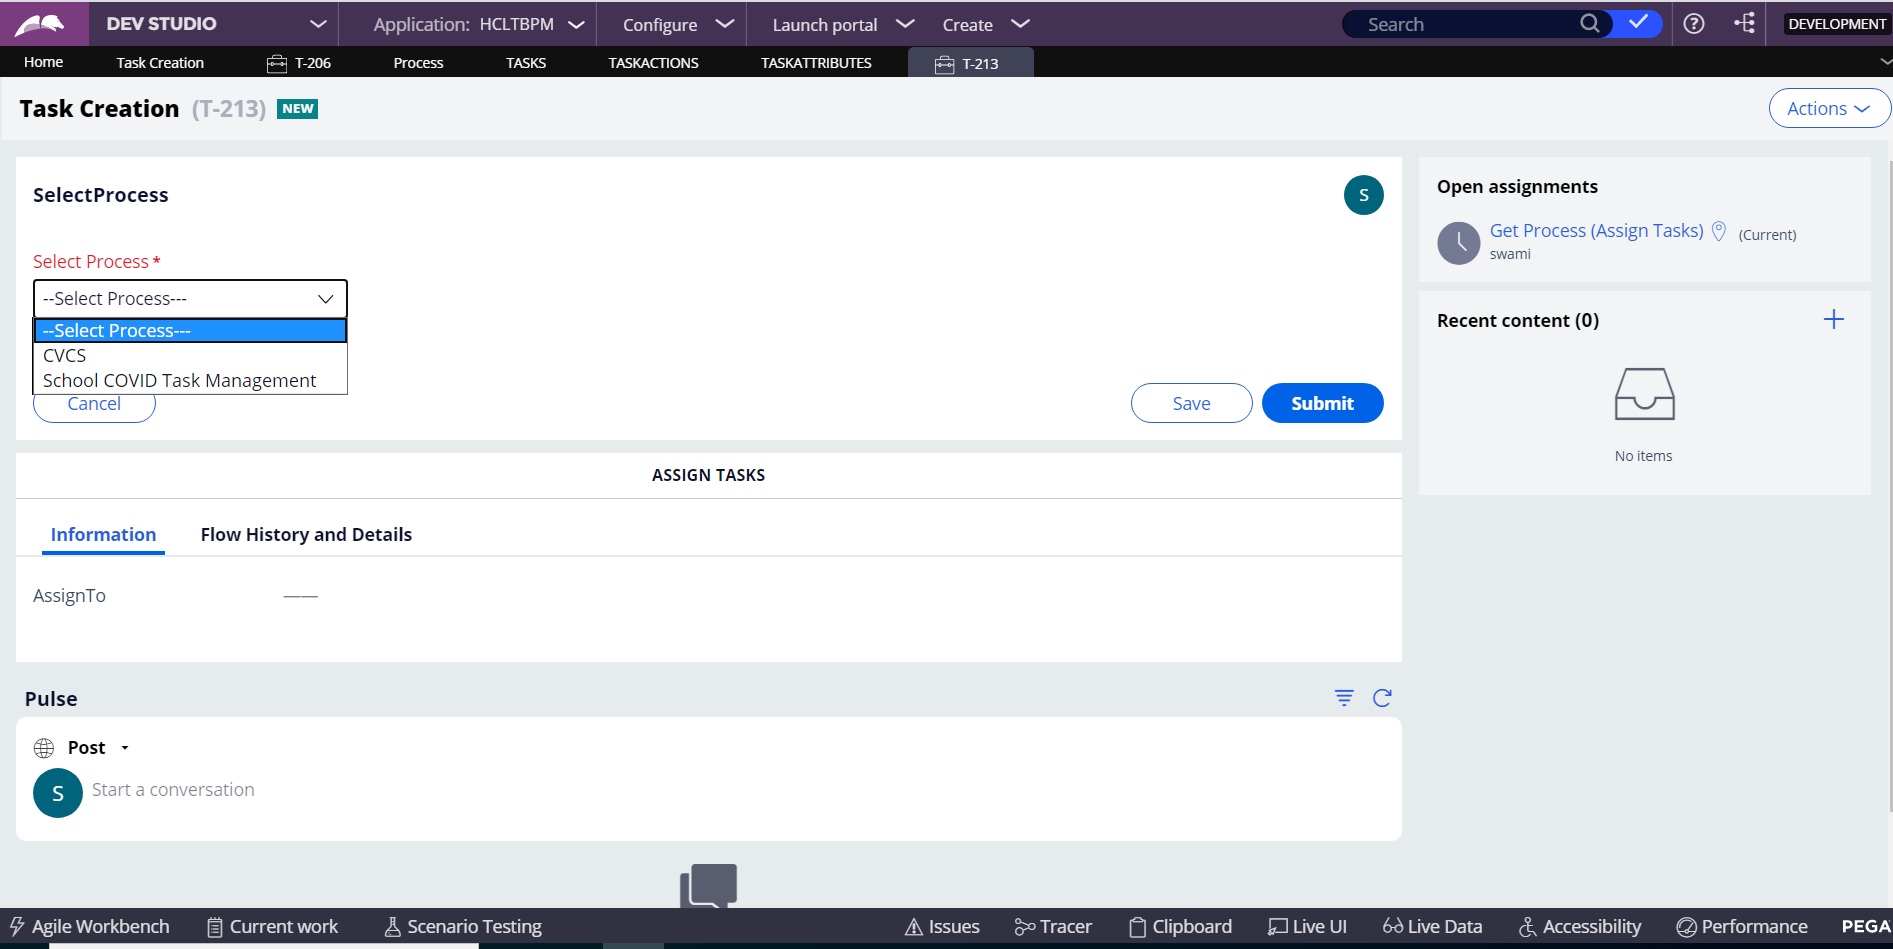Click the ASSIGN TASKS heading text
Screen dimensions: 1893x949
click(x=708, y=475)
